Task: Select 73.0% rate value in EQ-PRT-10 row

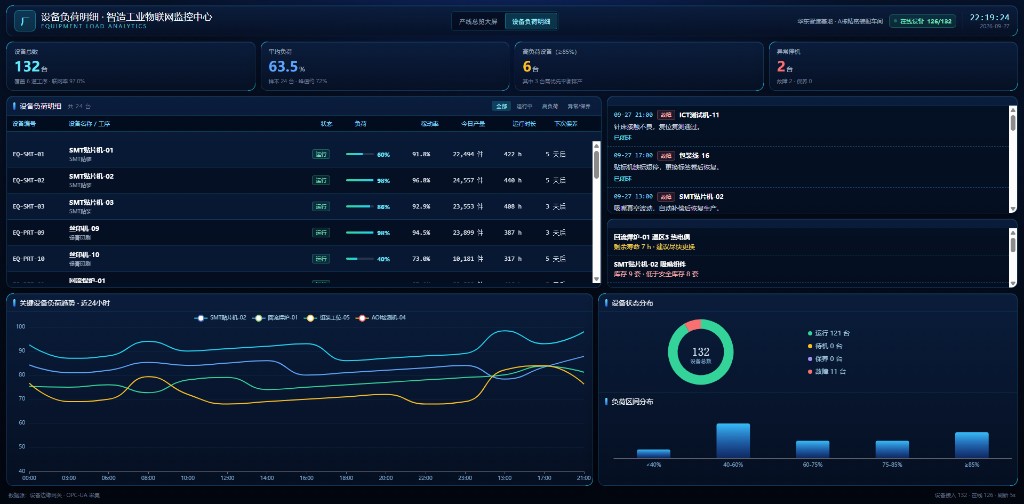Action: click(421, 259)
